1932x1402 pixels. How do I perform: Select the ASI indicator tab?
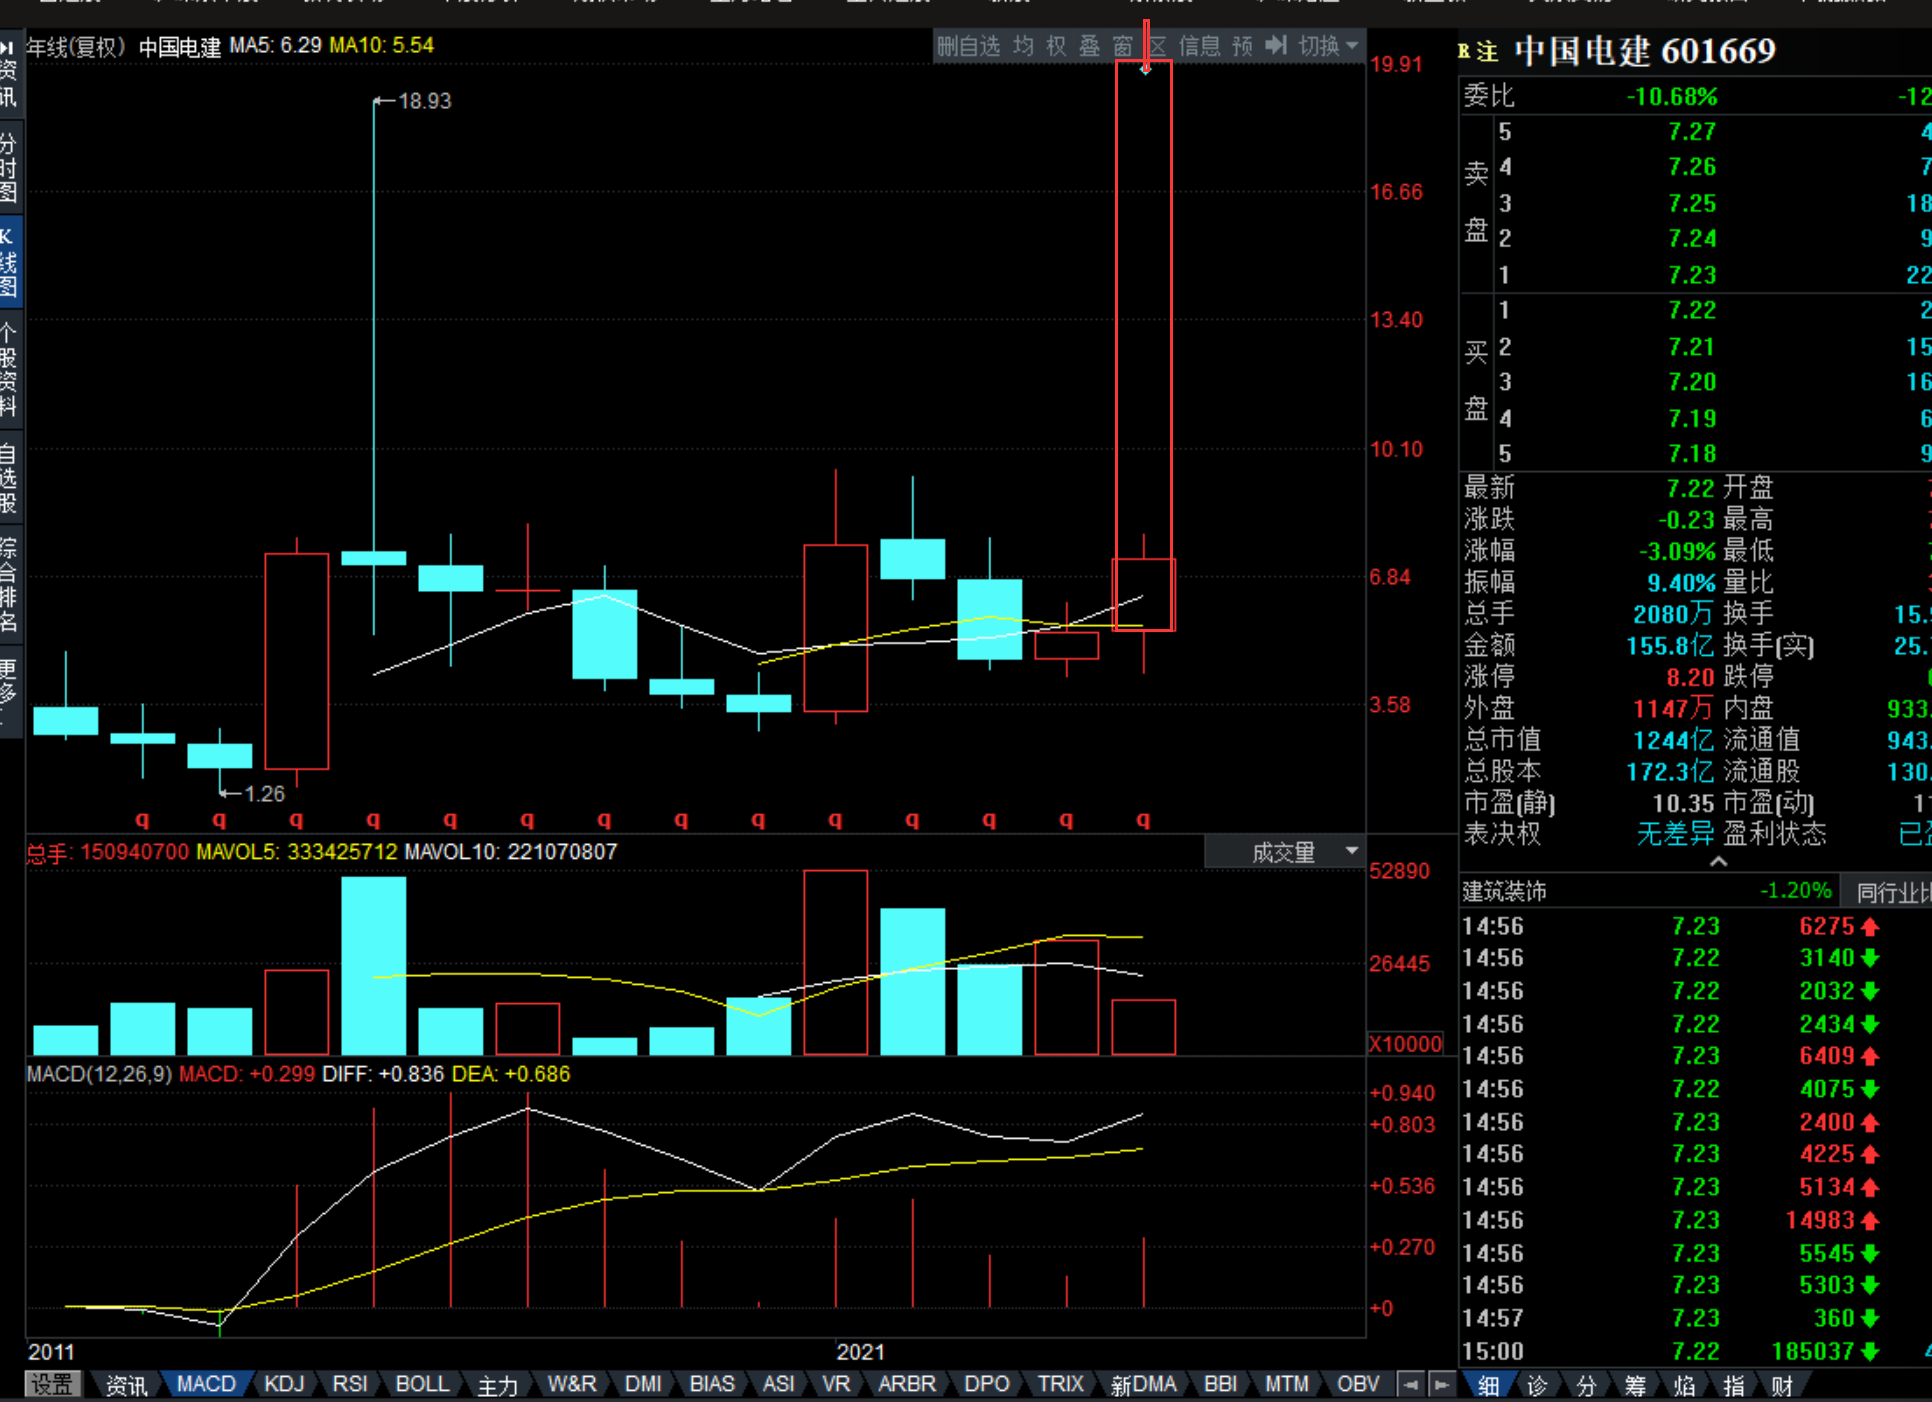(x=779, y=1384)
